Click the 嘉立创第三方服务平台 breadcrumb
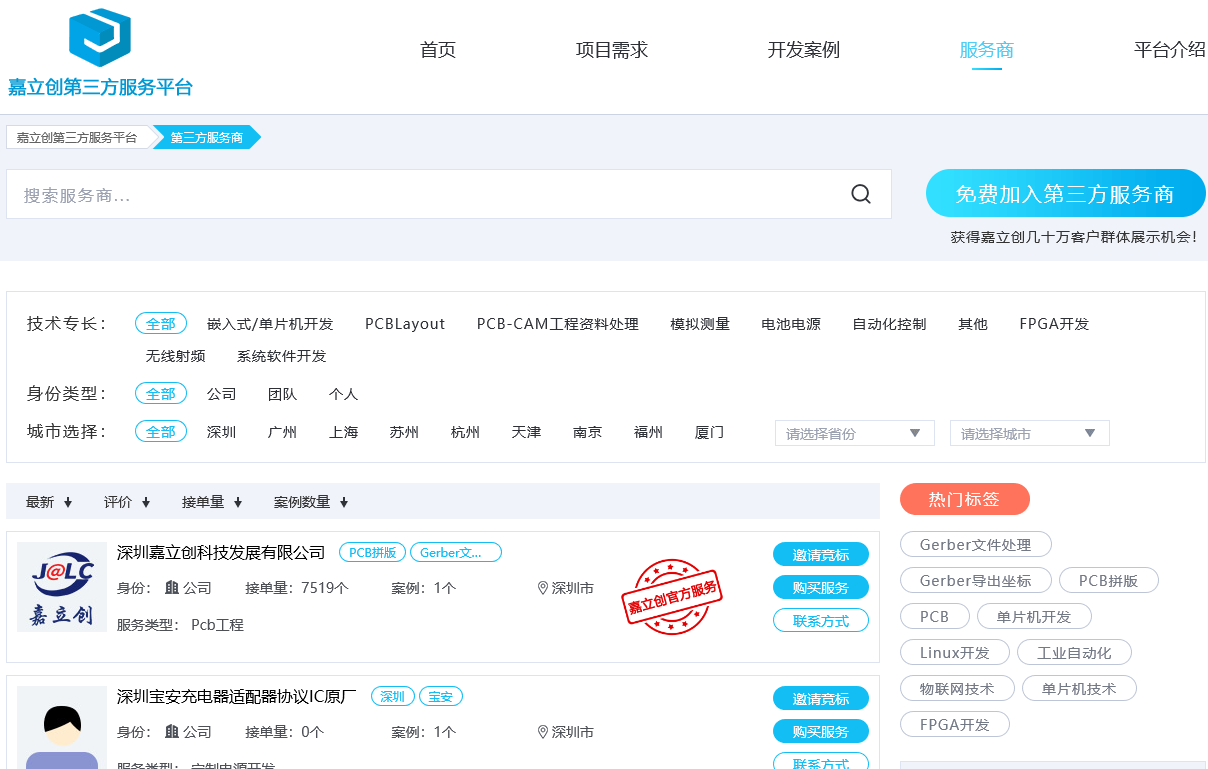Image resolution: width=1208 pixels, height=769 pixels. click(x=78, y=137)
